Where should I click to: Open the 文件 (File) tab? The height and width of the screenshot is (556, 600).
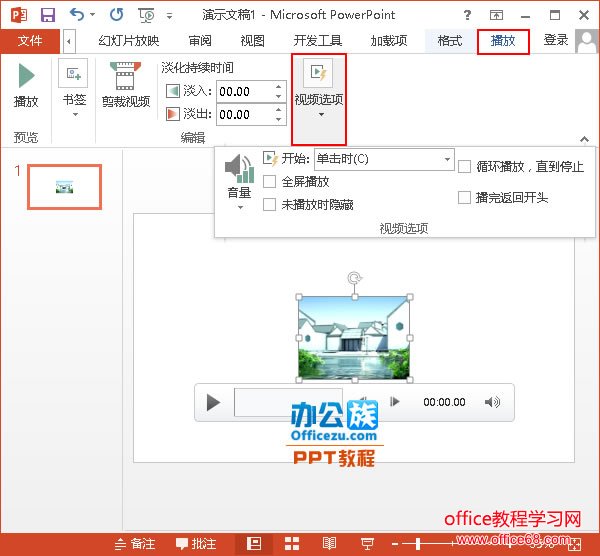30,41
